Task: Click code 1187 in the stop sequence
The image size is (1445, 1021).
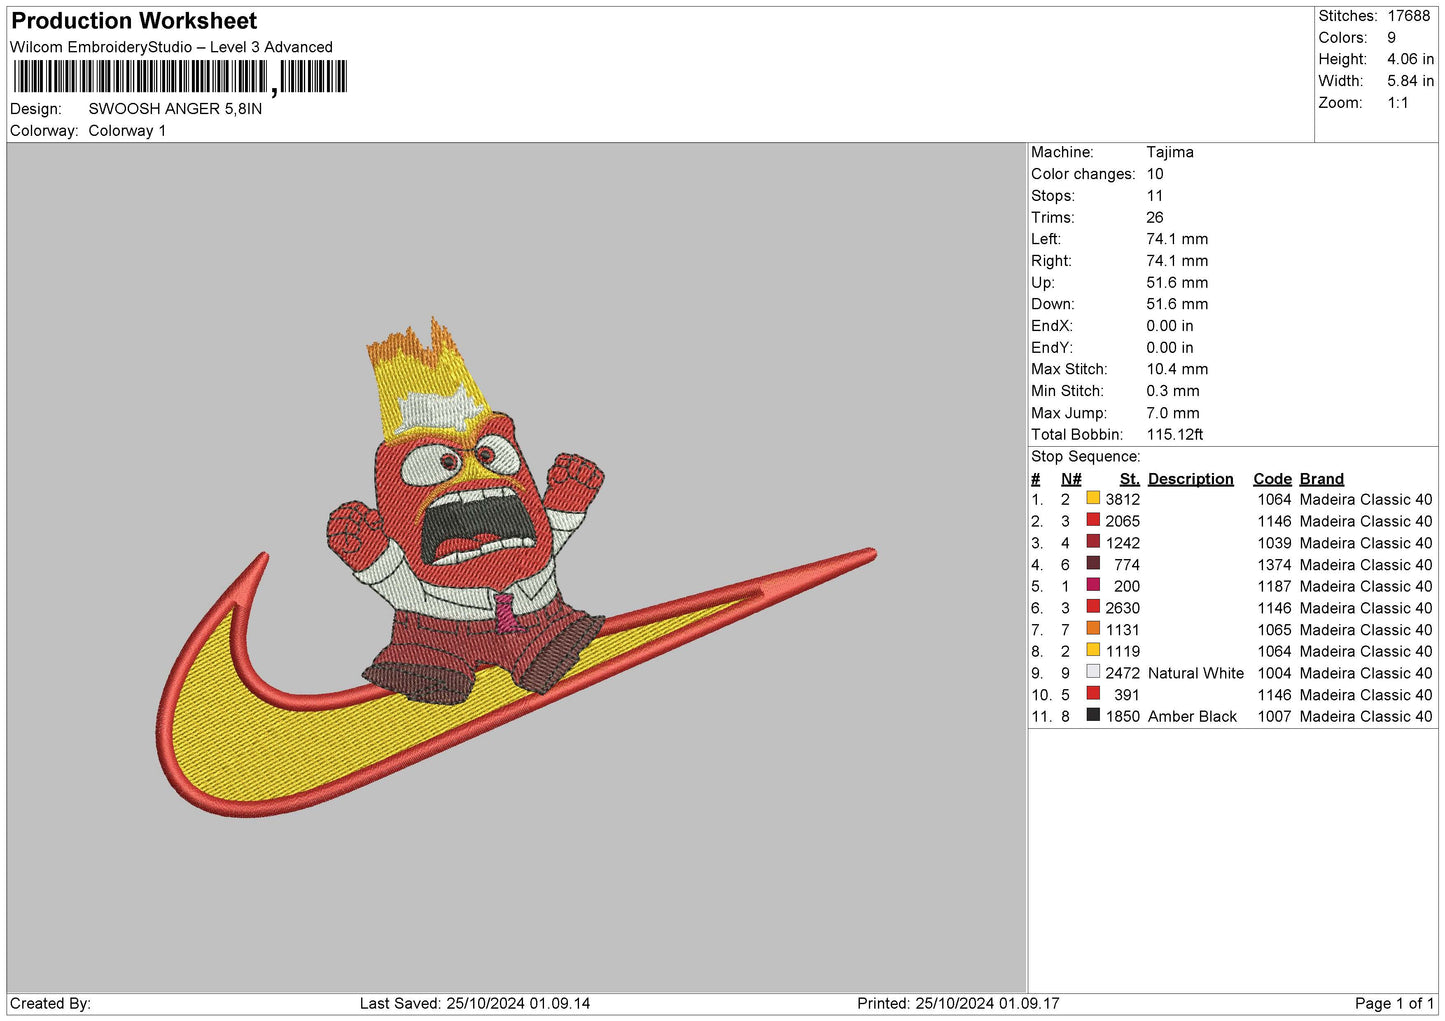Action: tap(1275, 586)
